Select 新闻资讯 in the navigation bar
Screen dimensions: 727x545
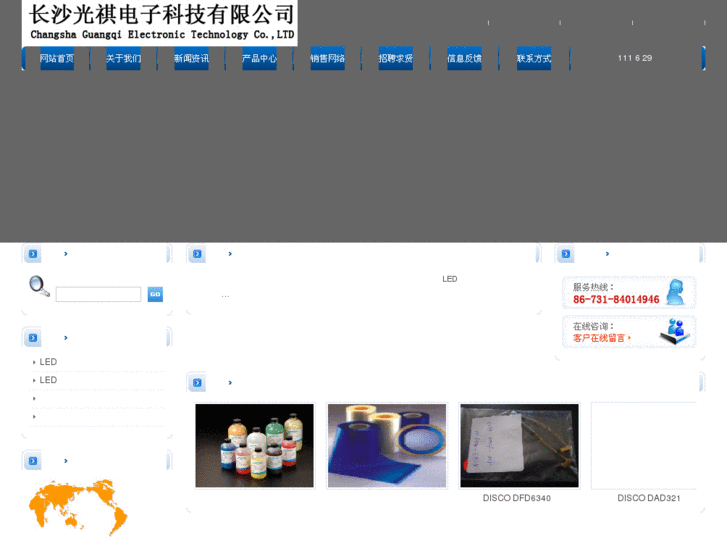point(191,58)
